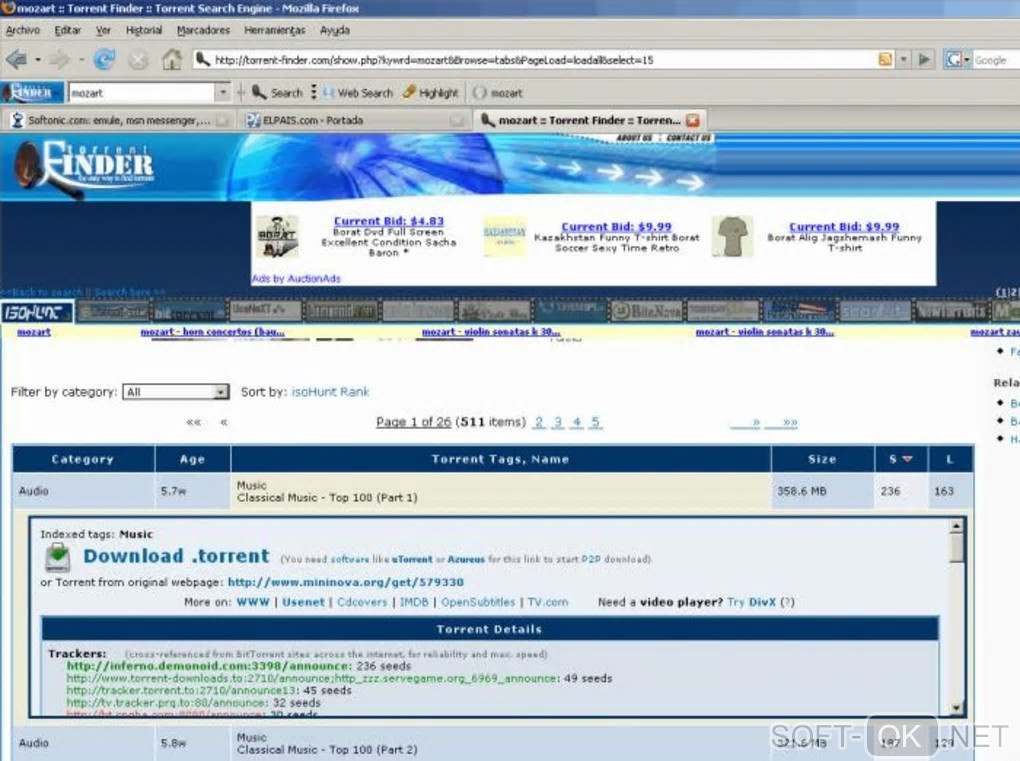Stop page loading with the stop icon

[138, 60]
